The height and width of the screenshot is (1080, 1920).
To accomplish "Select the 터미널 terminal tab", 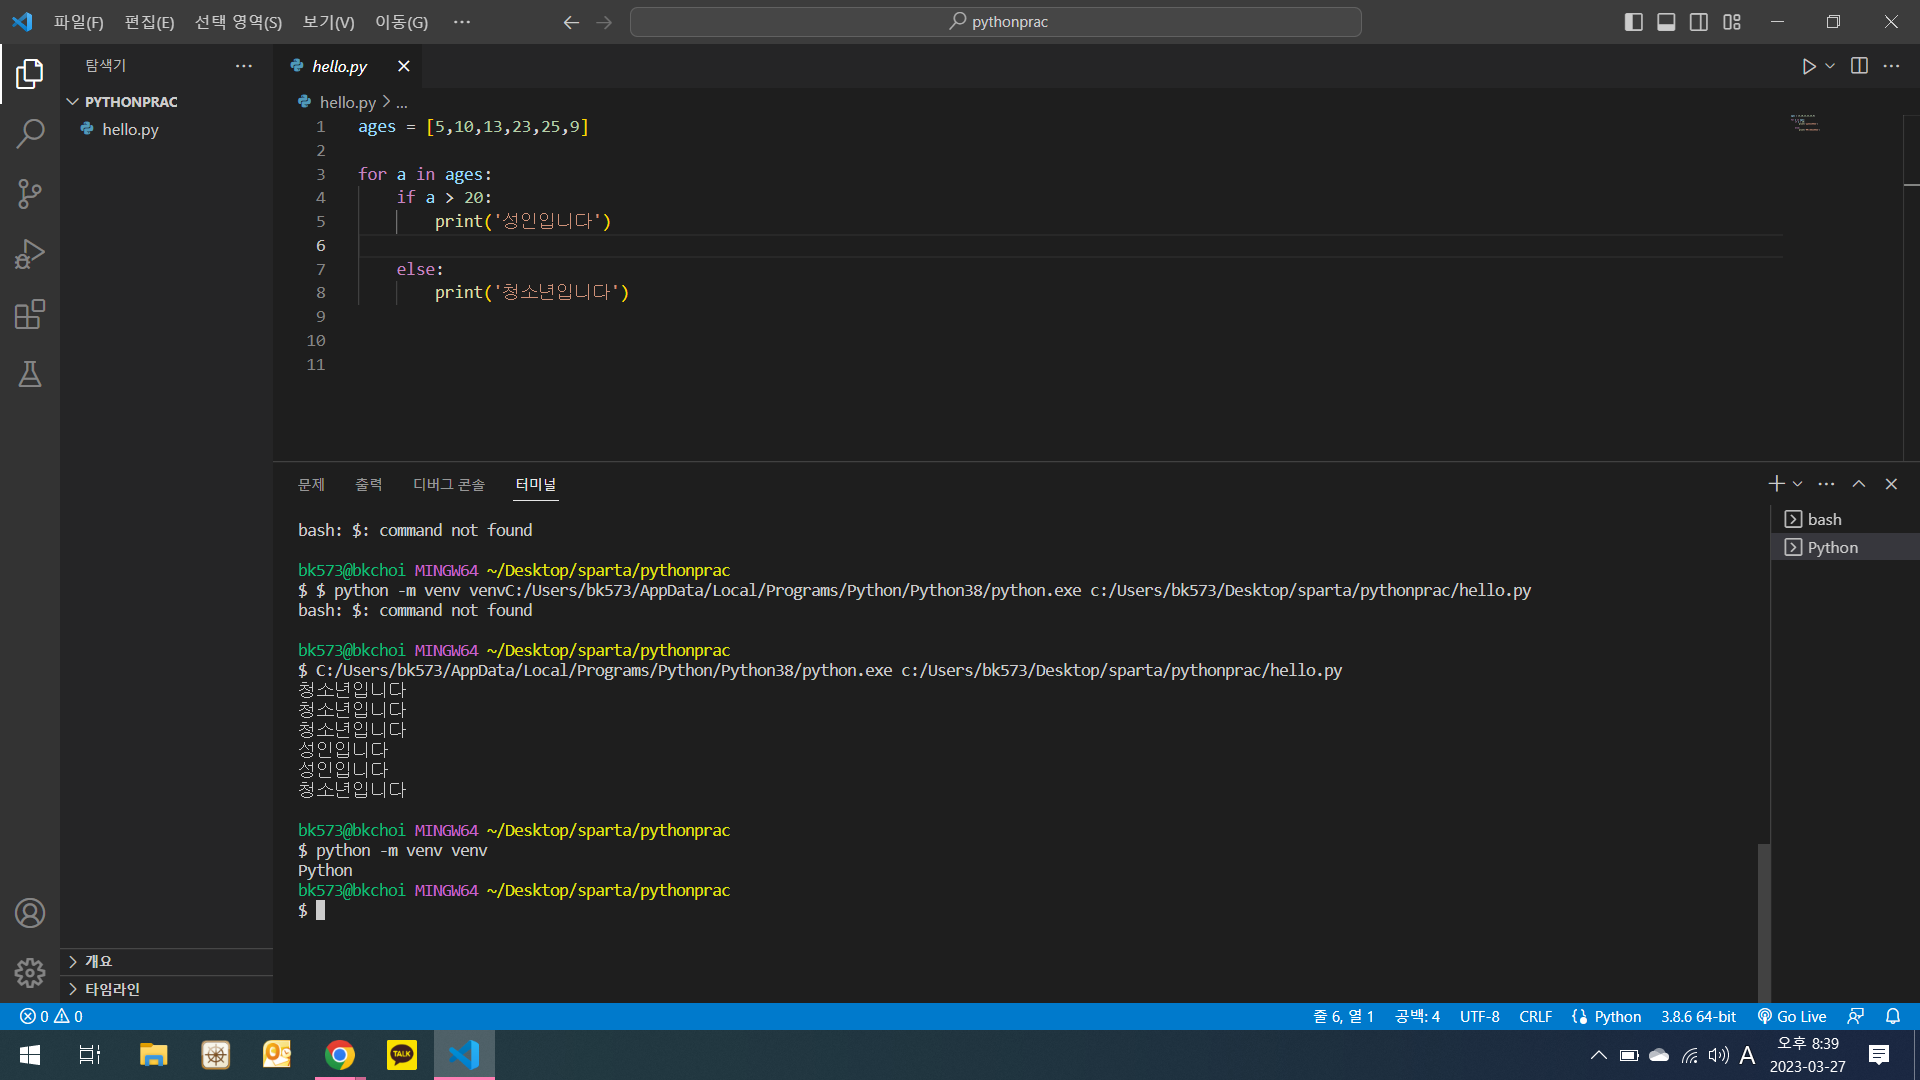I will (x=536, y=484).
